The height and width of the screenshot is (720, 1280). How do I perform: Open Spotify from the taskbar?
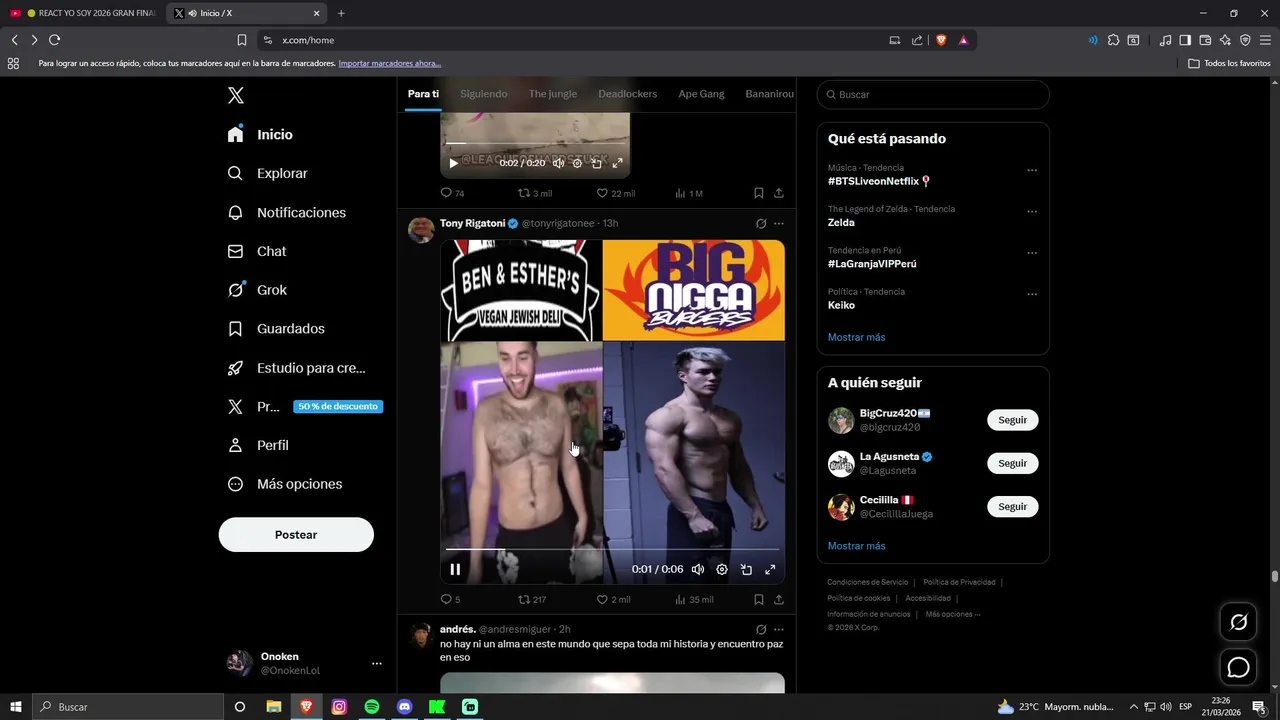click(x=372, y=707)
